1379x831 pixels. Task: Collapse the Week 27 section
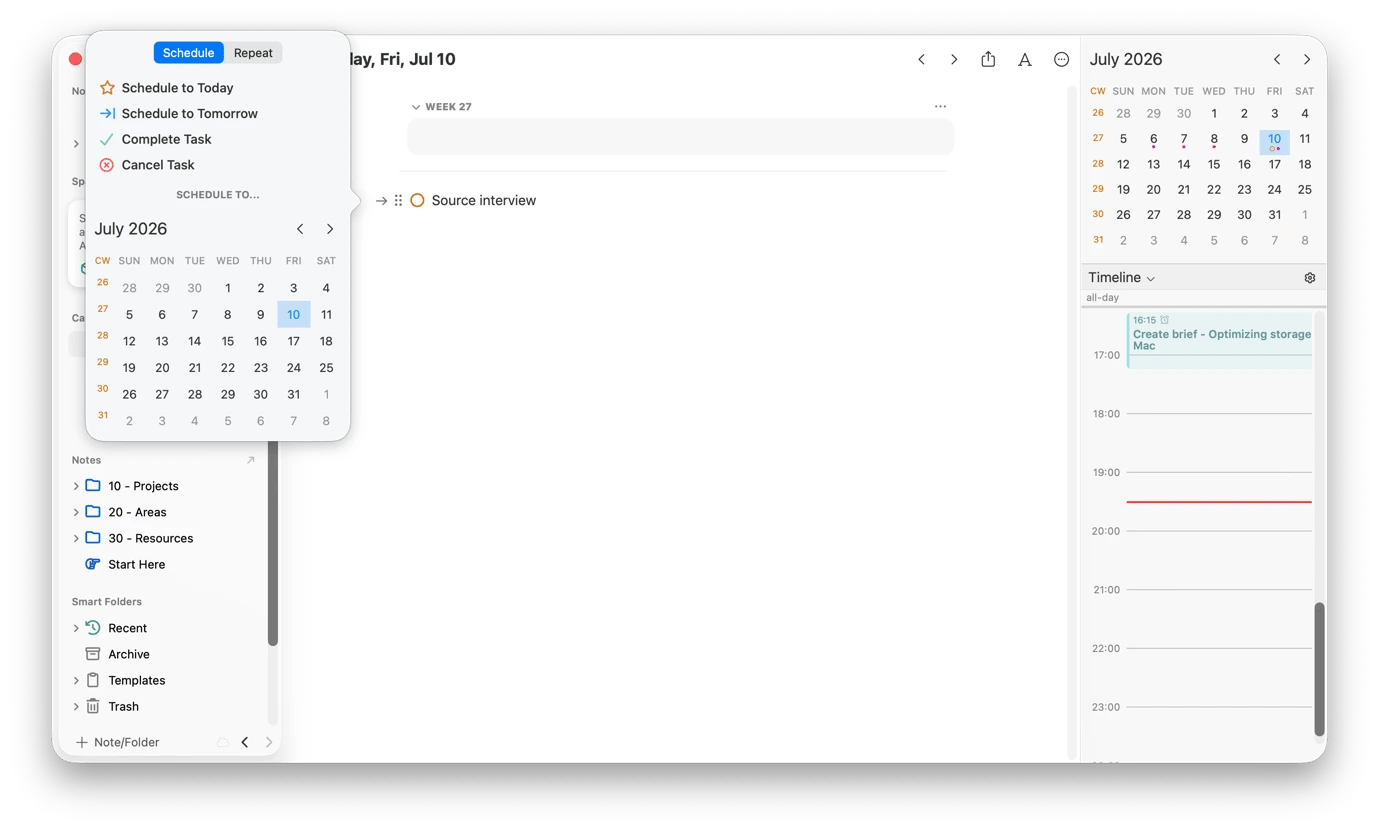coord(416,107)
